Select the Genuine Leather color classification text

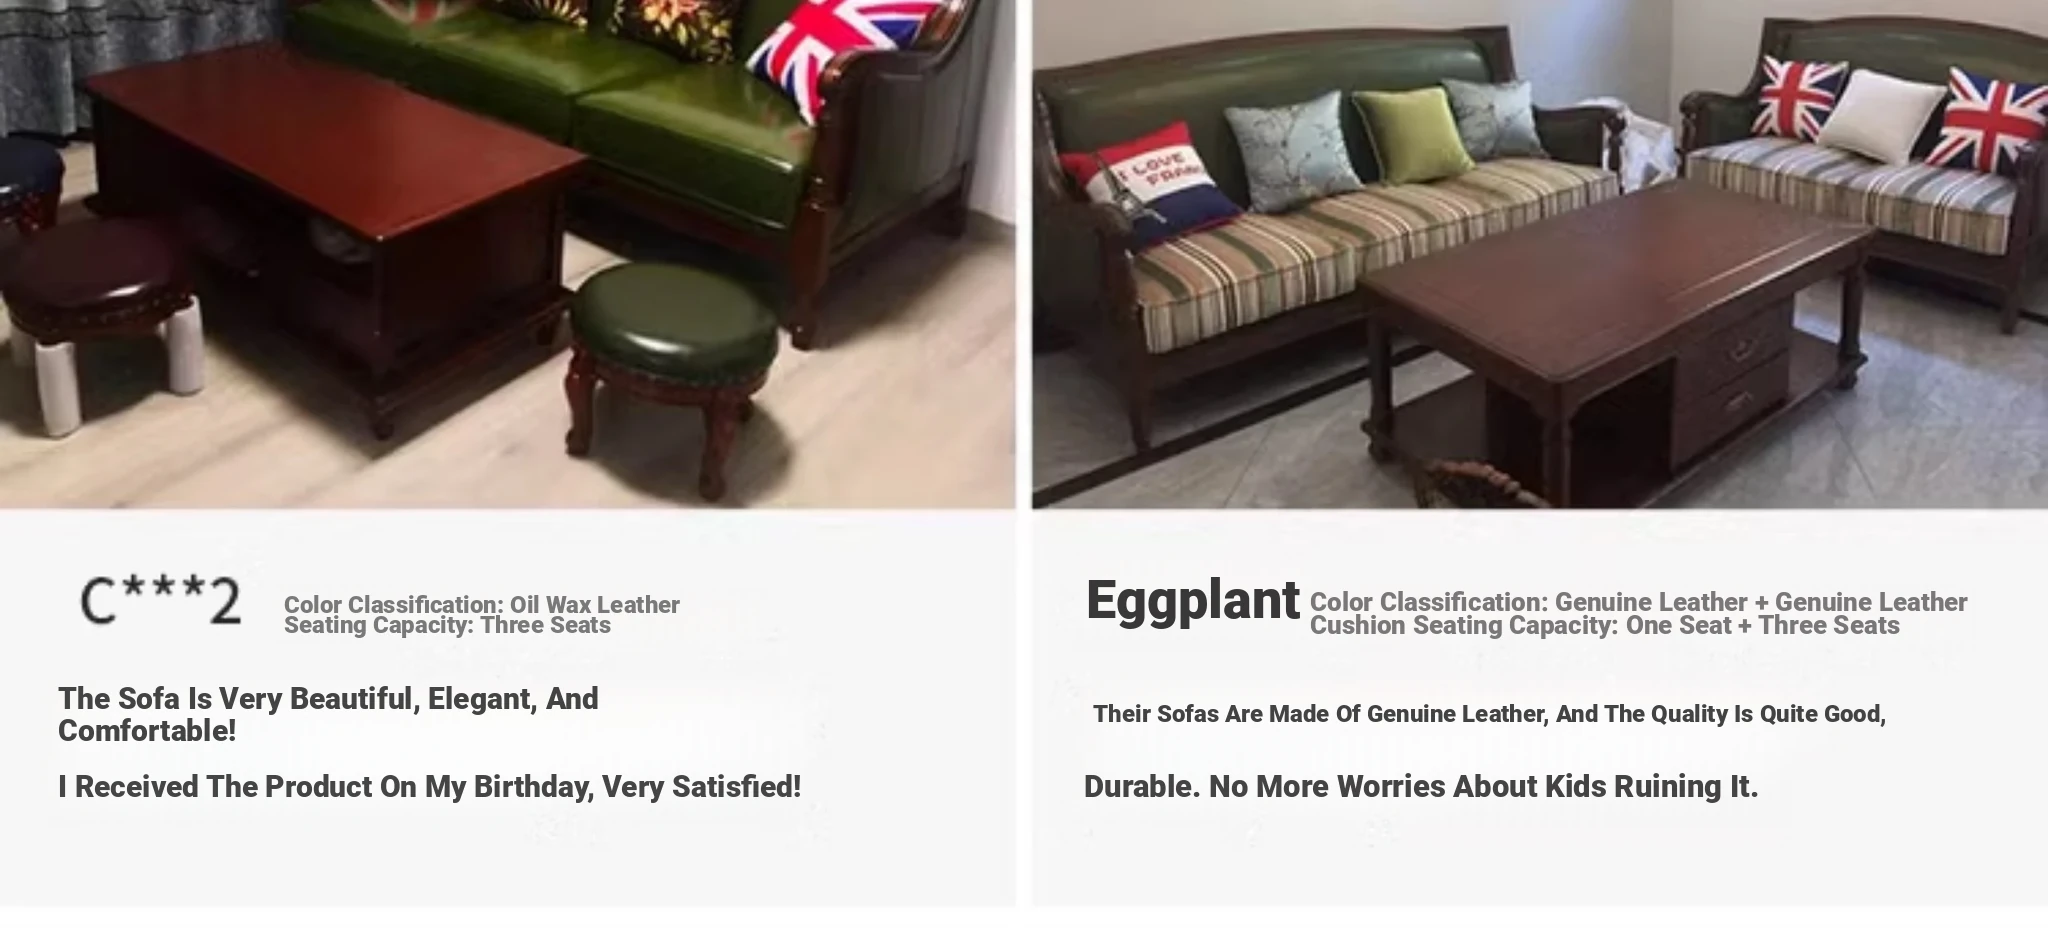click(1638, 602)
